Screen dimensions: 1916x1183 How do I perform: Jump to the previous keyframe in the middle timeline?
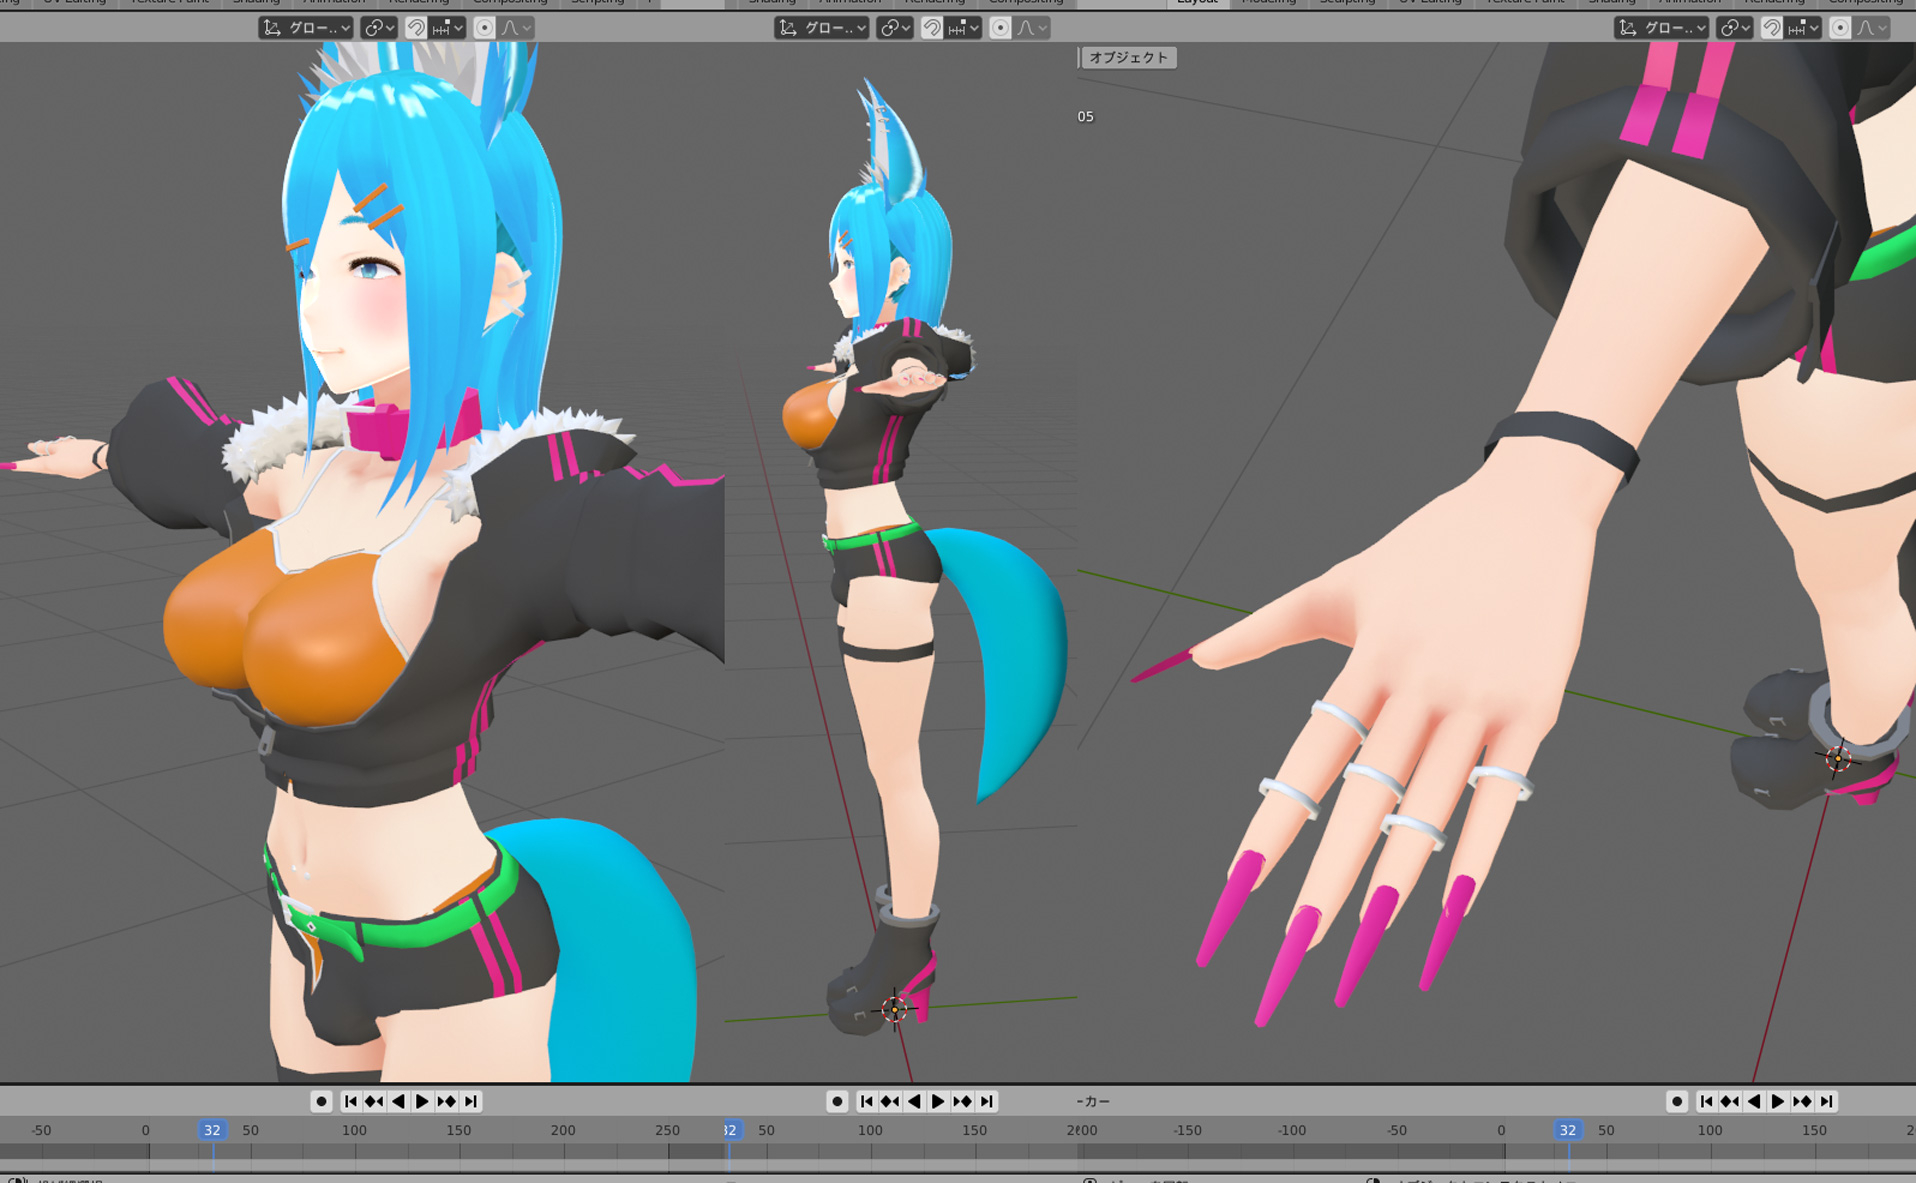890,1101
